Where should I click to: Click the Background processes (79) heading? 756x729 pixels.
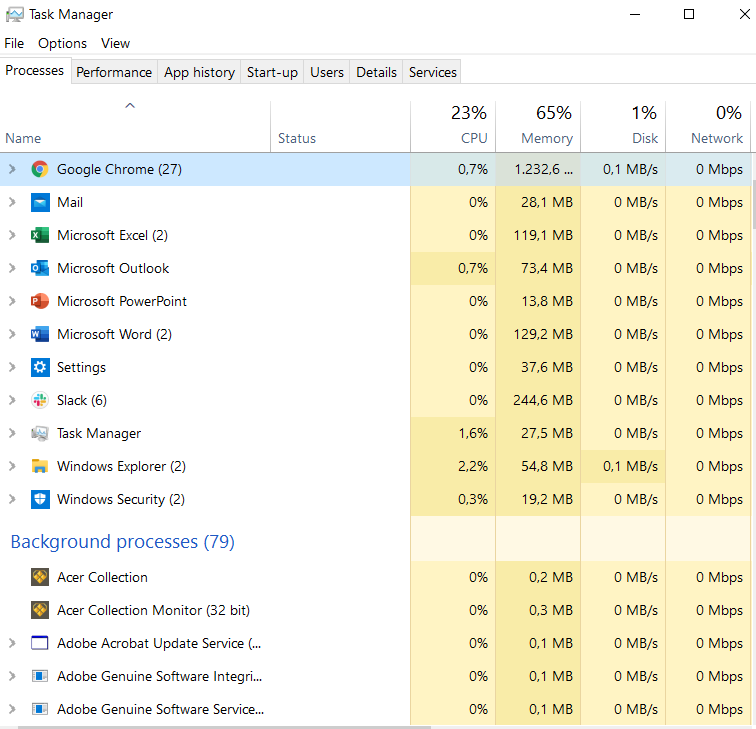[x=122, y=541]
